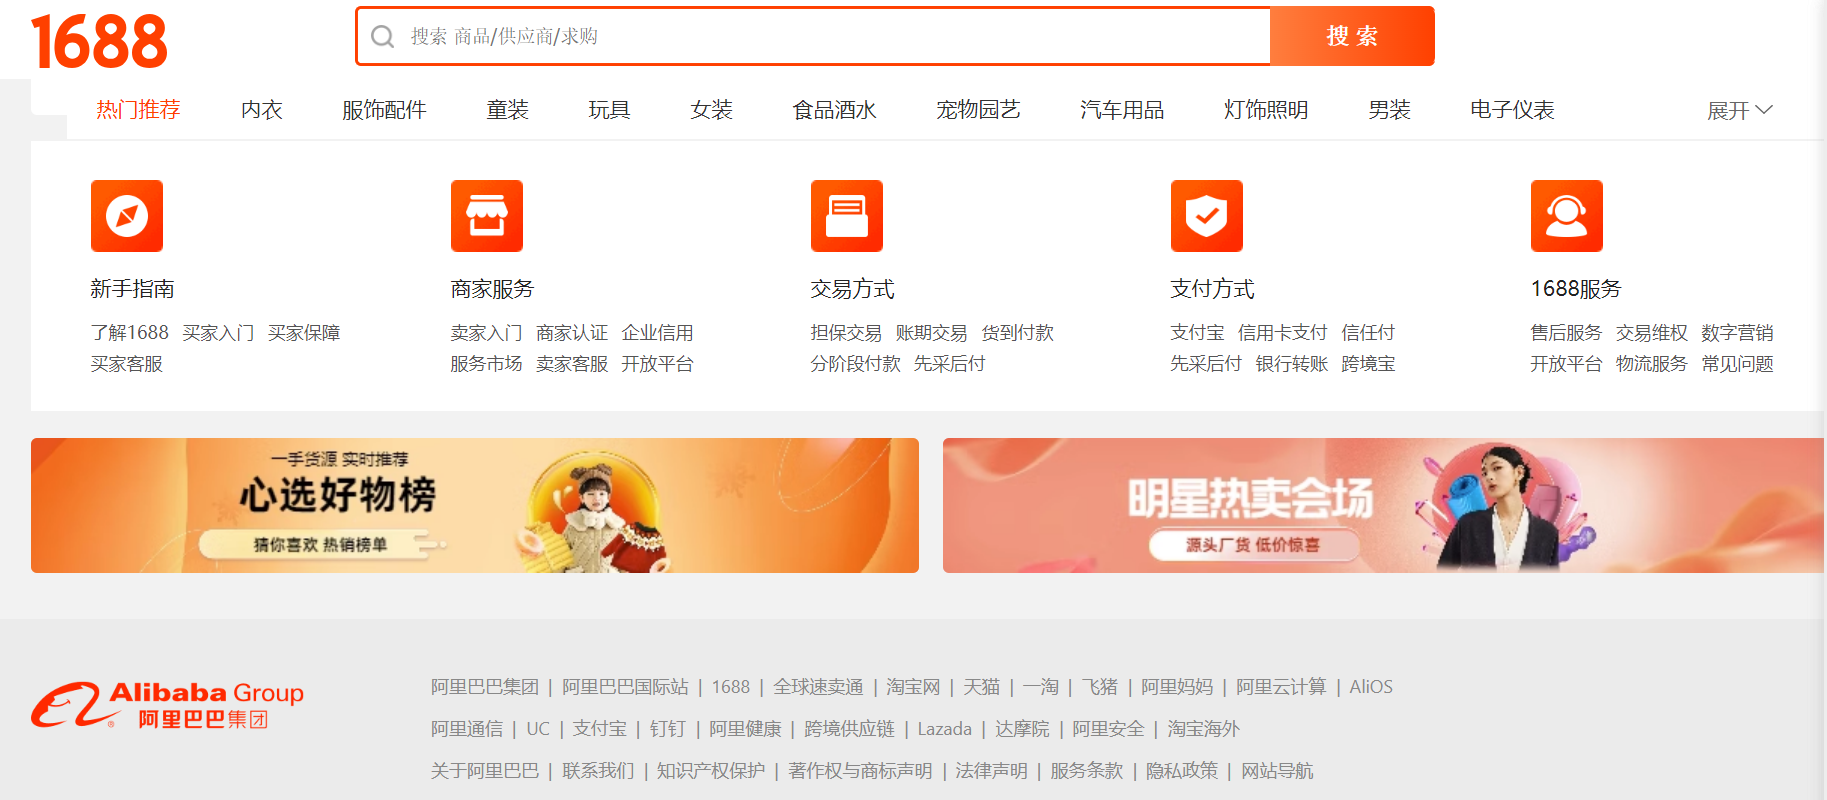Open the 心选好物榜 banner
The width and height of the screenshot is (1827, 800).
475,505
